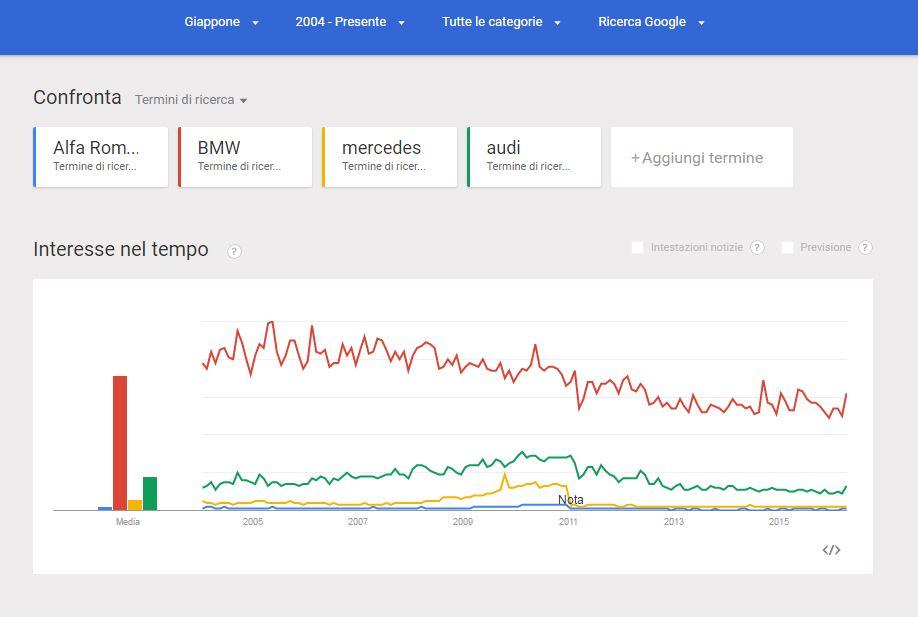Click the Nota marker on chart
918x617 pixels.
pos(571,499)
